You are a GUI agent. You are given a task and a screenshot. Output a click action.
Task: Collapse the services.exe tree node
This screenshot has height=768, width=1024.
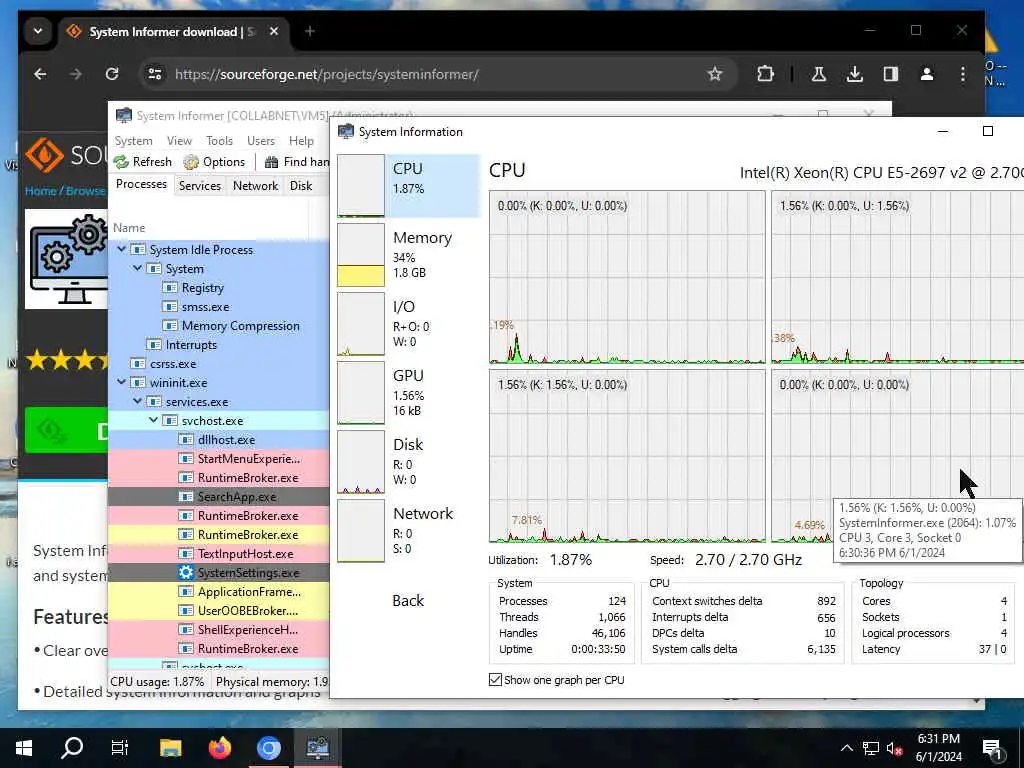point(137,401)
